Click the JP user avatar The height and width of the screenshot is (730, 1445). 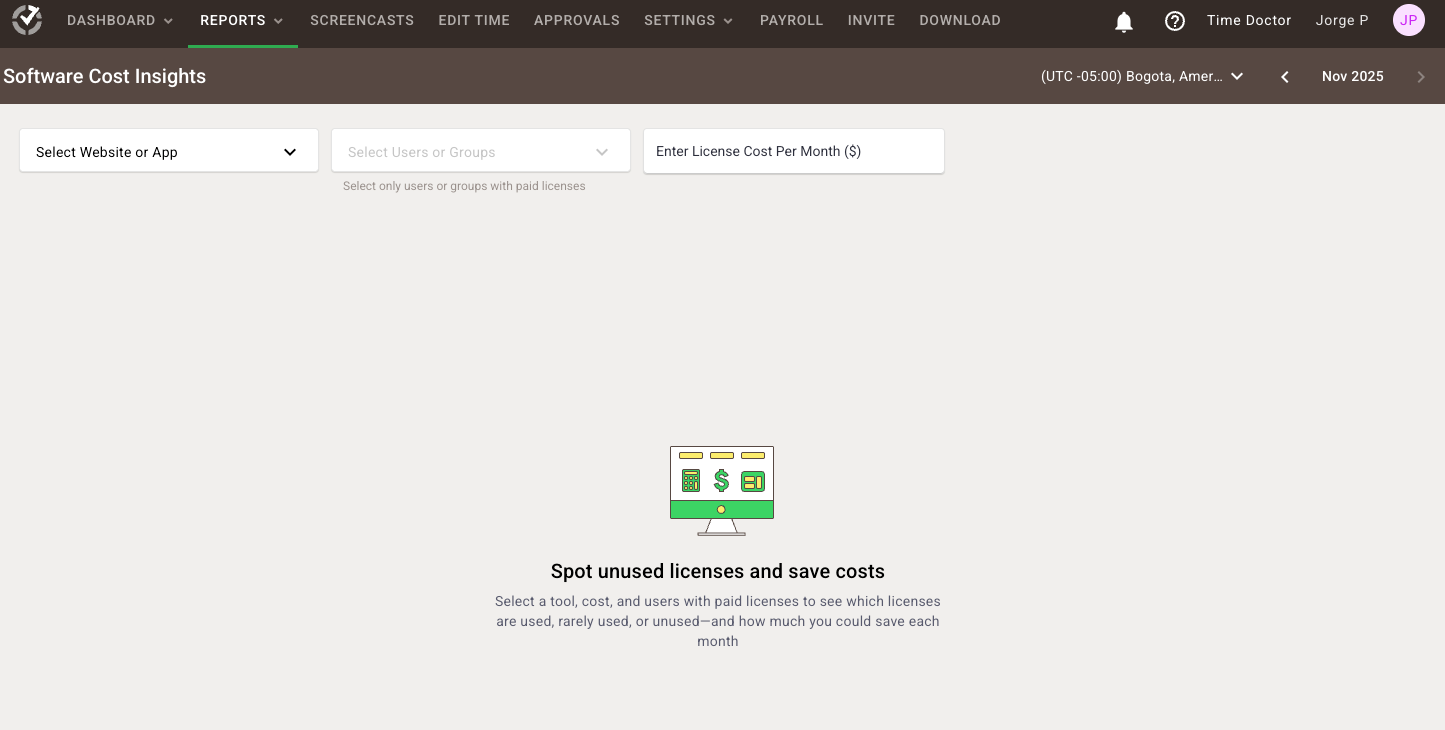[1408, 20]
